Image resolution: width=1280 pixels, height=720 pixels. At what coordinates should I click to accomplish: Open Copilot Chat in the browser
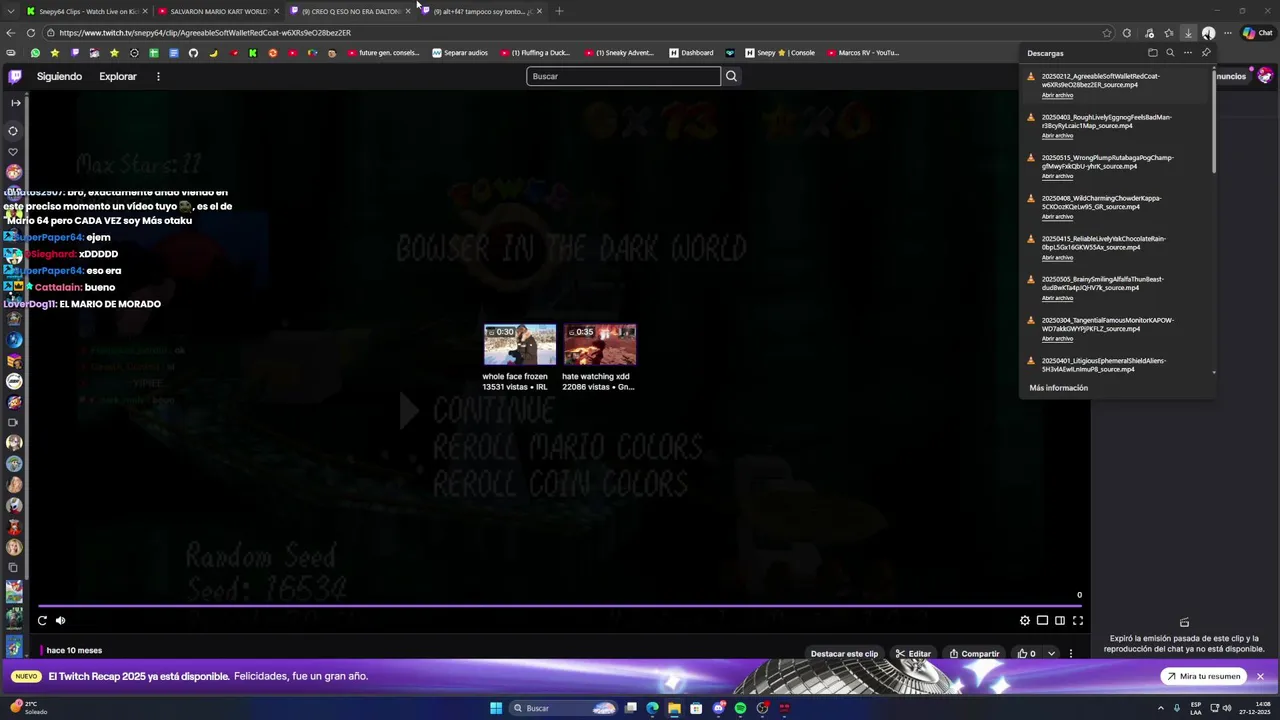click(x=1257, y=33)
